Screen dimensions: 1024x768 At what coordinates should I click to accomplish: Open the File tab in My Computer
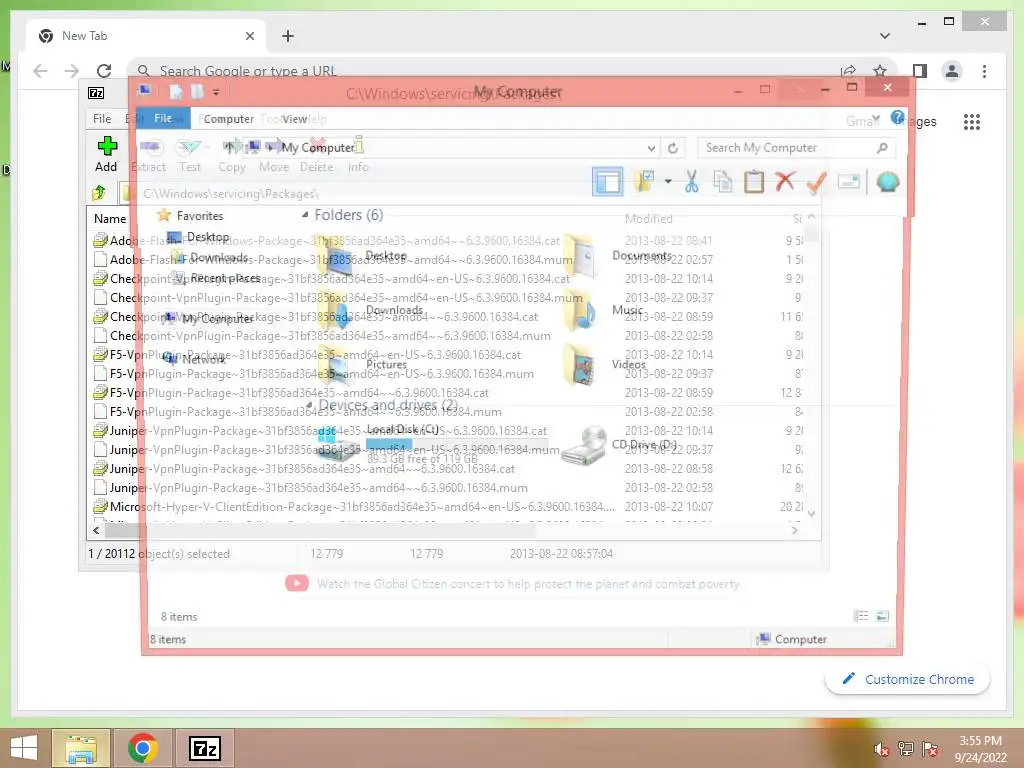[163, 118]
